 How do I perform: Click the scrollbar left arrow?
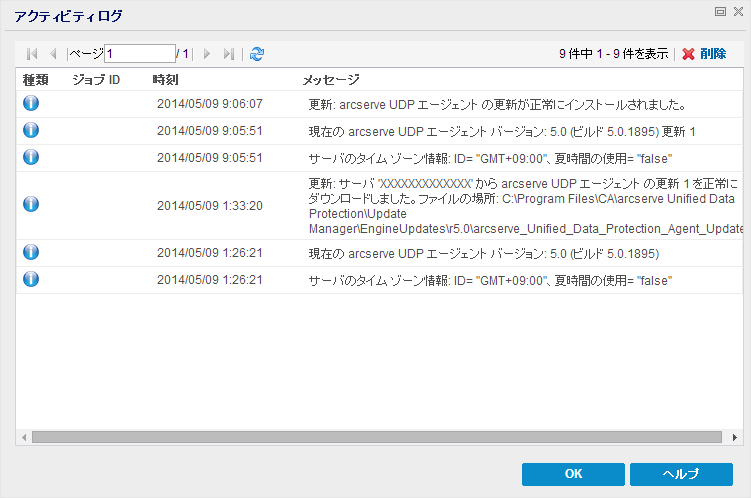(23, 437)
